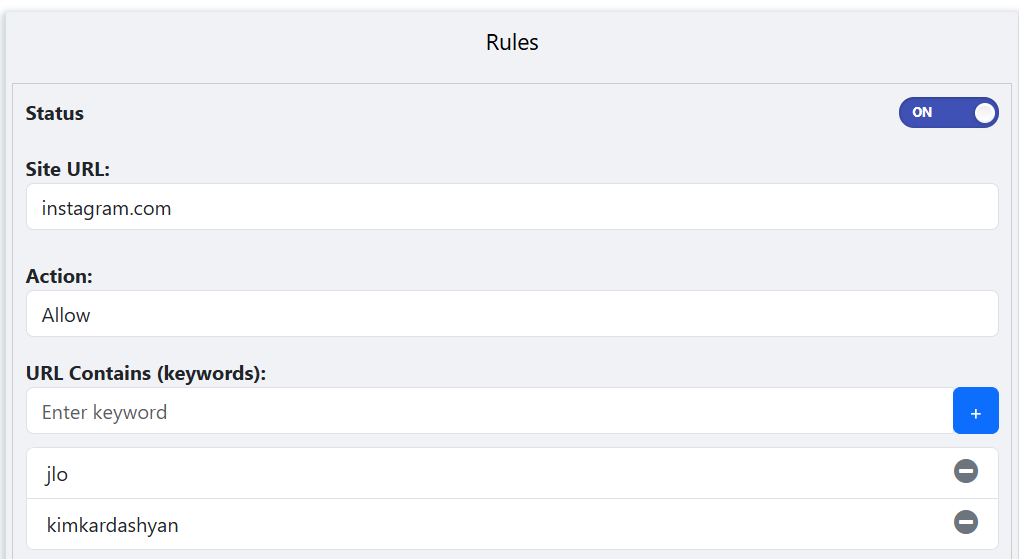This screenshot has height=559, width=1019.
Task: Remove the jlo keyword
Action: (x=965, y=471)
